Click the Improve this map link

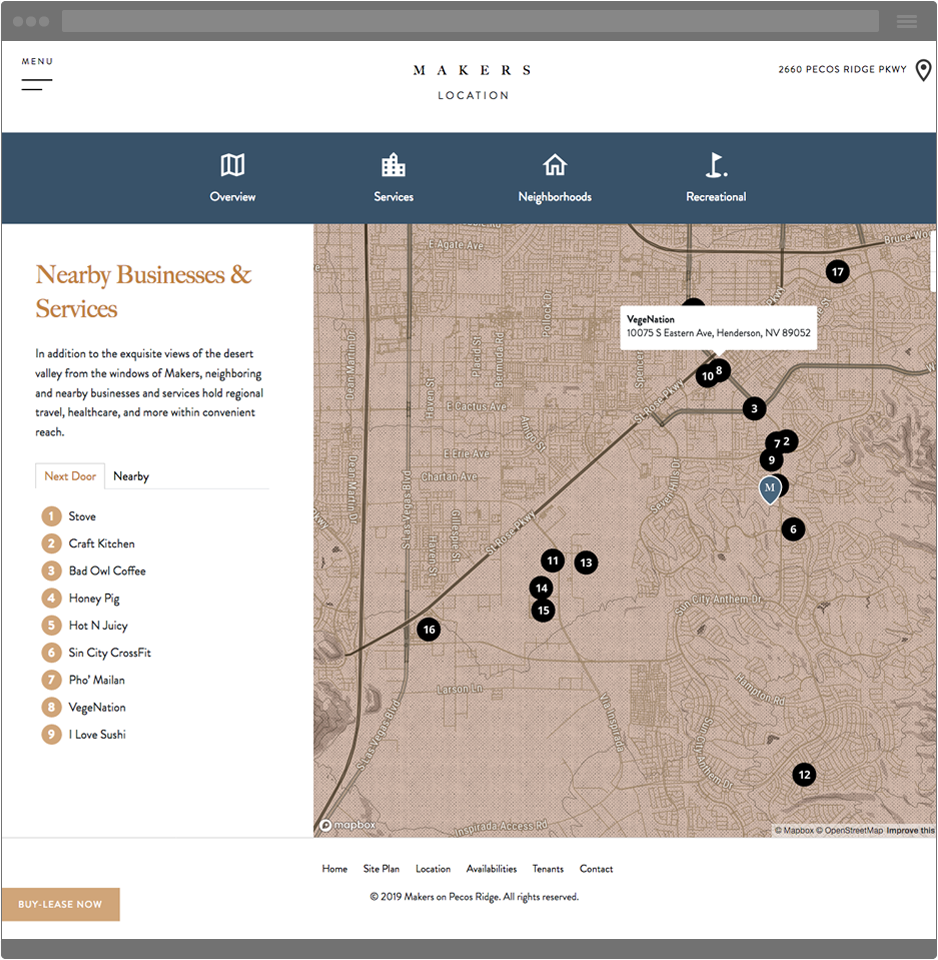tap(910, 830)
